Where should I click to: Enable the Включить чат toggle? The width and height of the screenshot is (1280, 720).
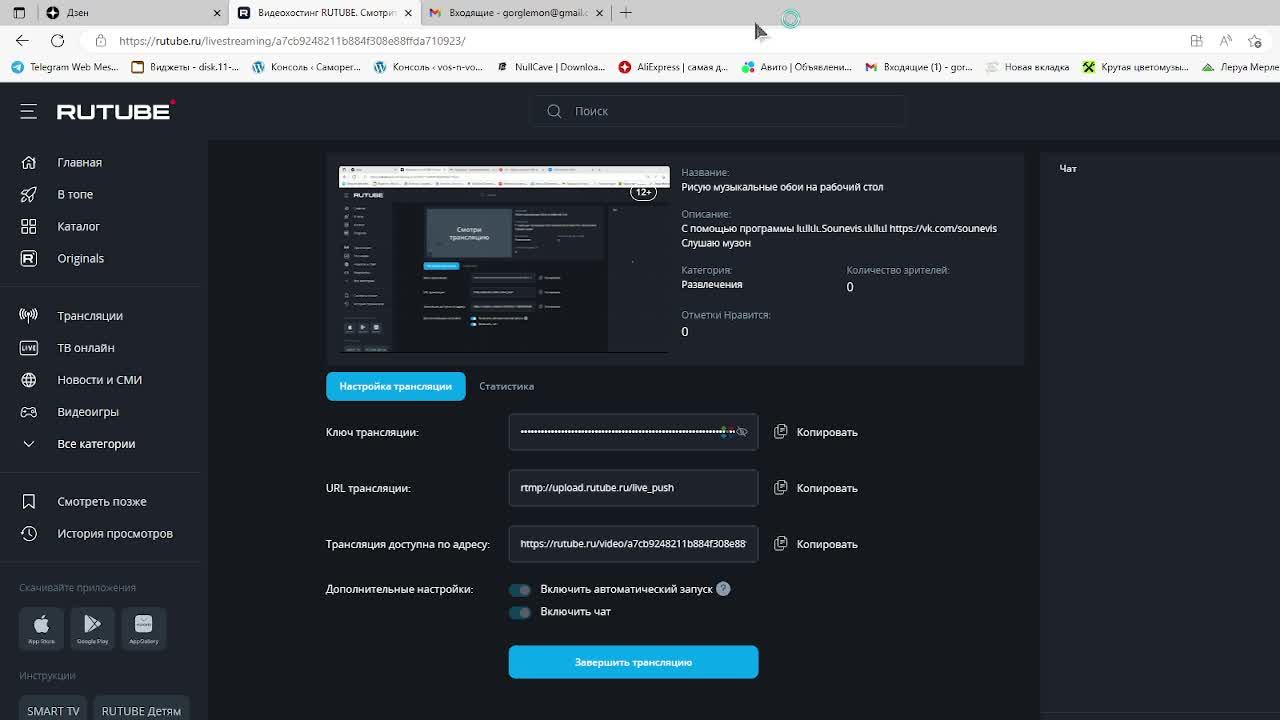(x=519, y=612)
